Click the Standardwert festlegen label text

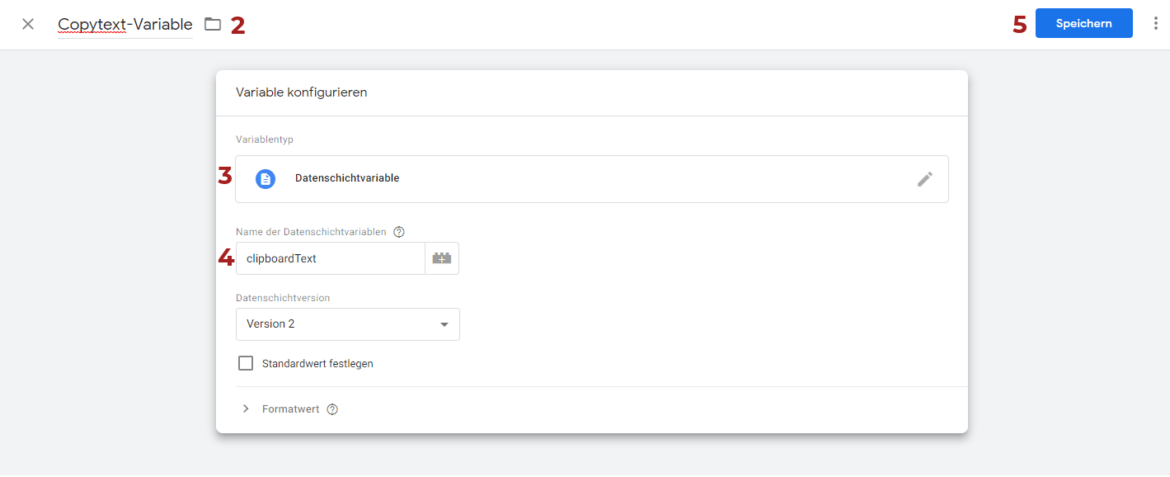point(317,364)
